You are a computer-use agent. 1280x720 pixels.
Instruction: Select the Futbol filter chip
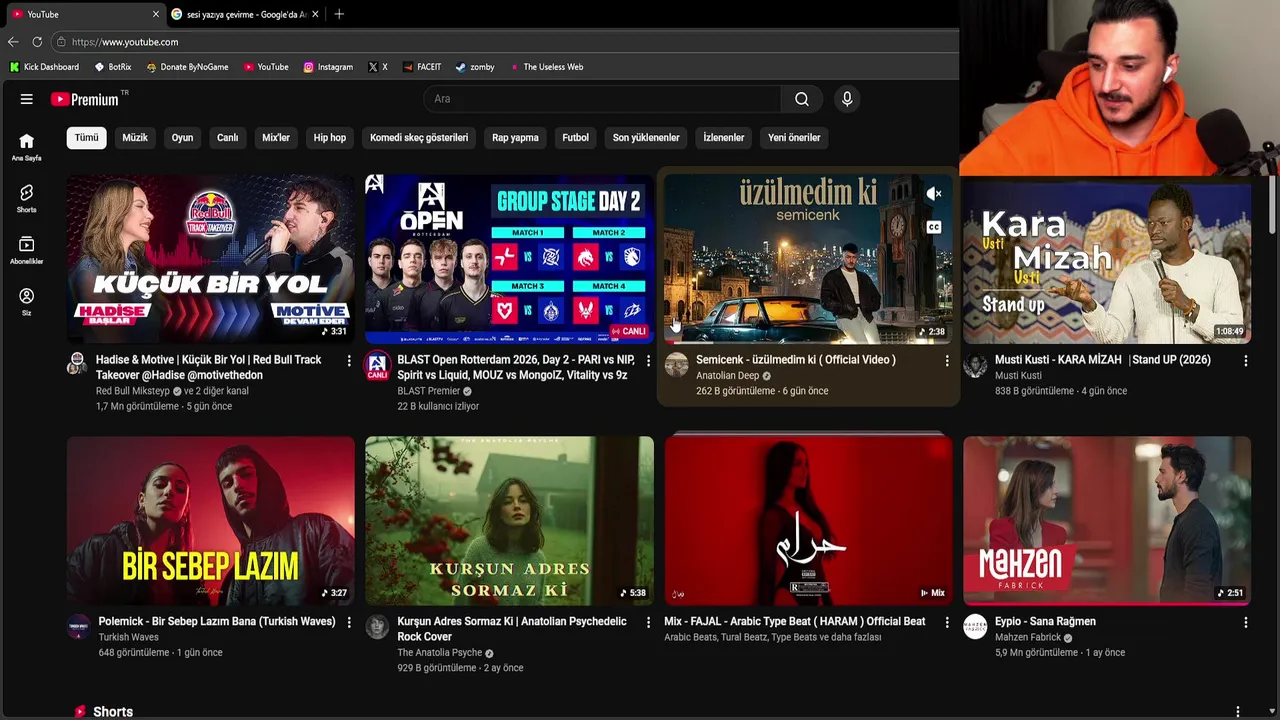click(x=576, y=138)
